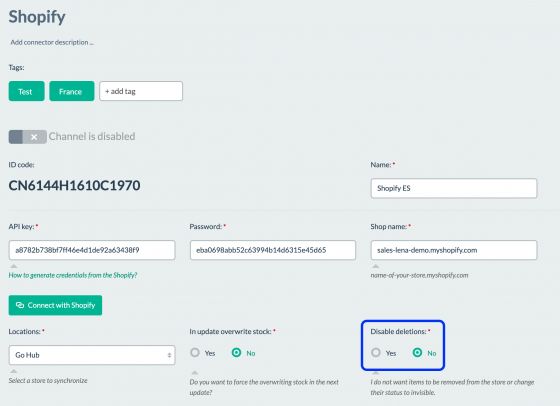This screenshot has height=406, width=560.
Task: Click the Test tag
Action: click(x=26, y=91)
